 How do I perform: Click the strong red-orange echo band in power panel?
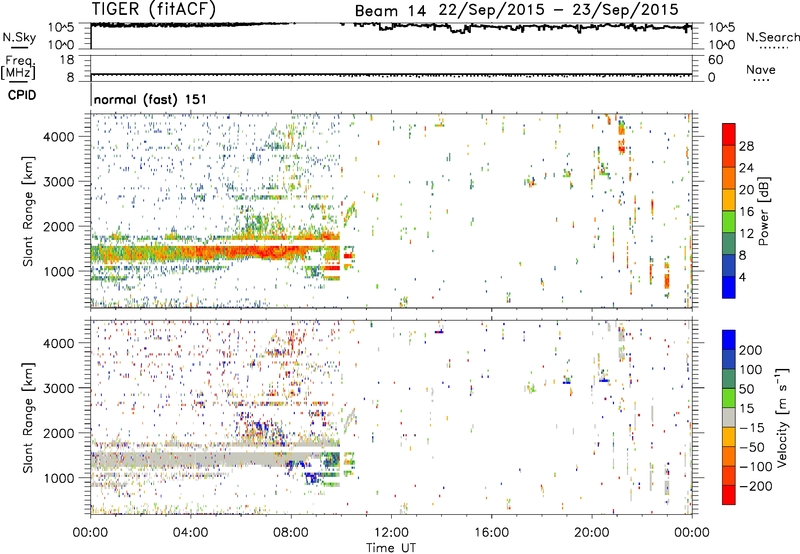click(x=214, y=253)
